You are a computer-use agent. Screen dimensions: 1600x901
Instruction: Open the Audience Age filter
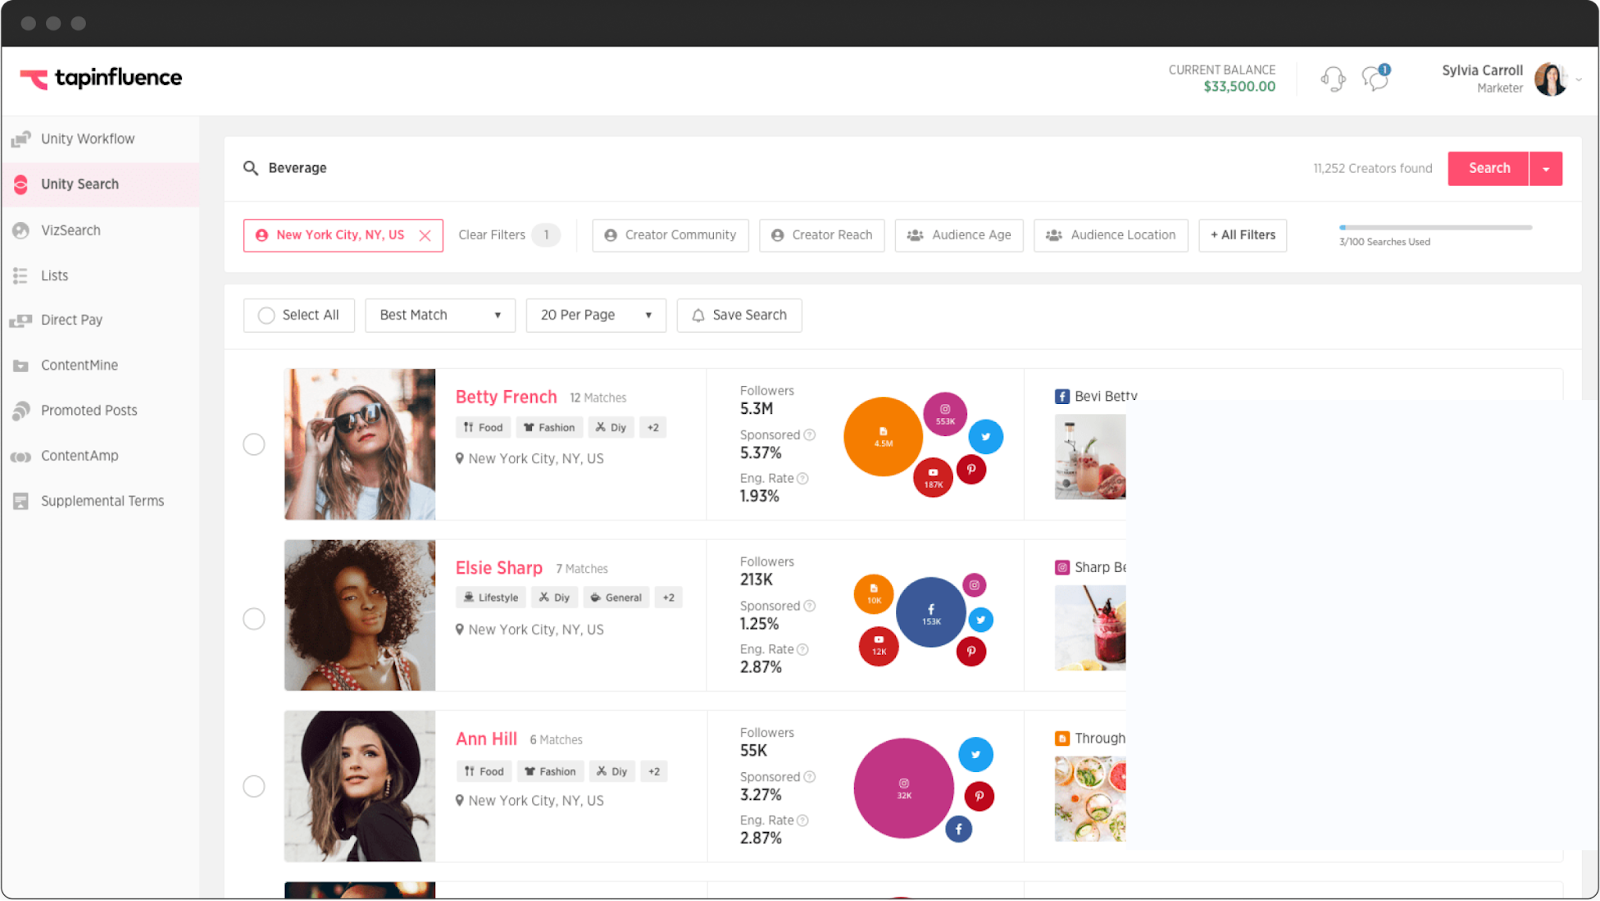tap(959, 235)
